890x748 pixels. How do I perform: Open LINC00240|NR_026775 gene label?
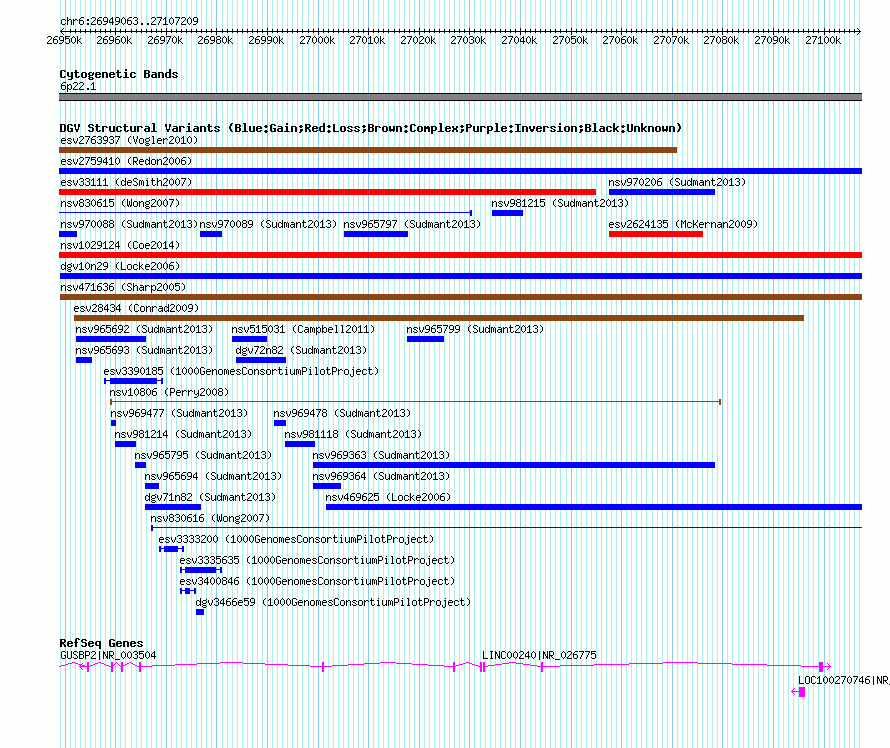539,655
